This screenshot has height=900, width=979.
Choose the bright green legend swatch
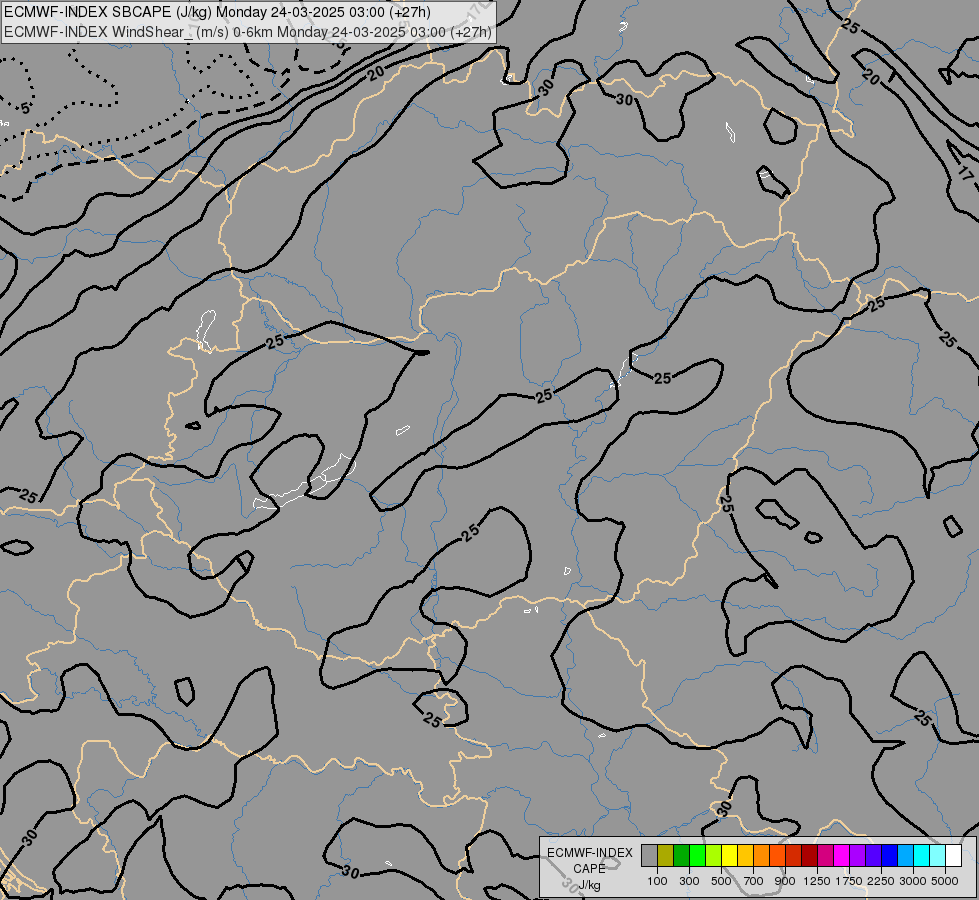697,856
